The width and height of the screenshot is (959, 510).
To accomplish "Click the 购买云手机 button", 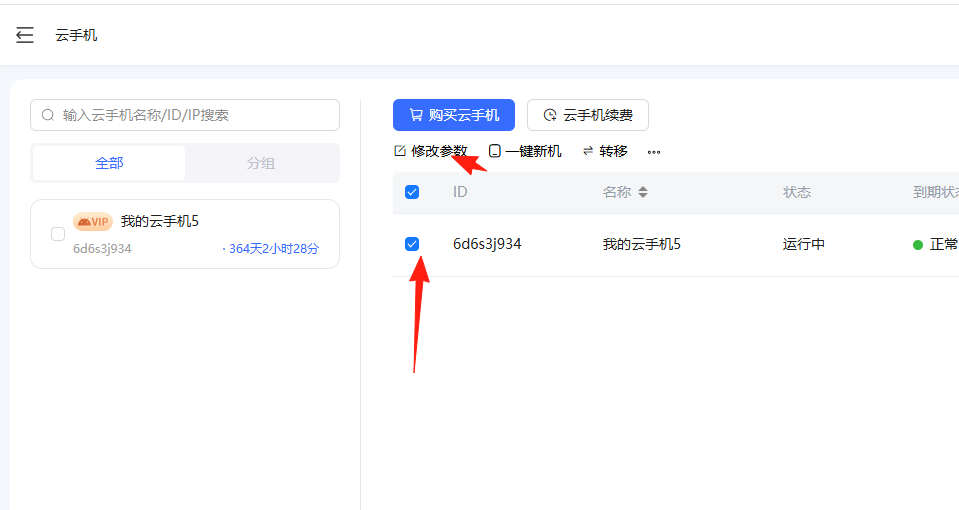I will pyautogui.click(x=454, y=115).
